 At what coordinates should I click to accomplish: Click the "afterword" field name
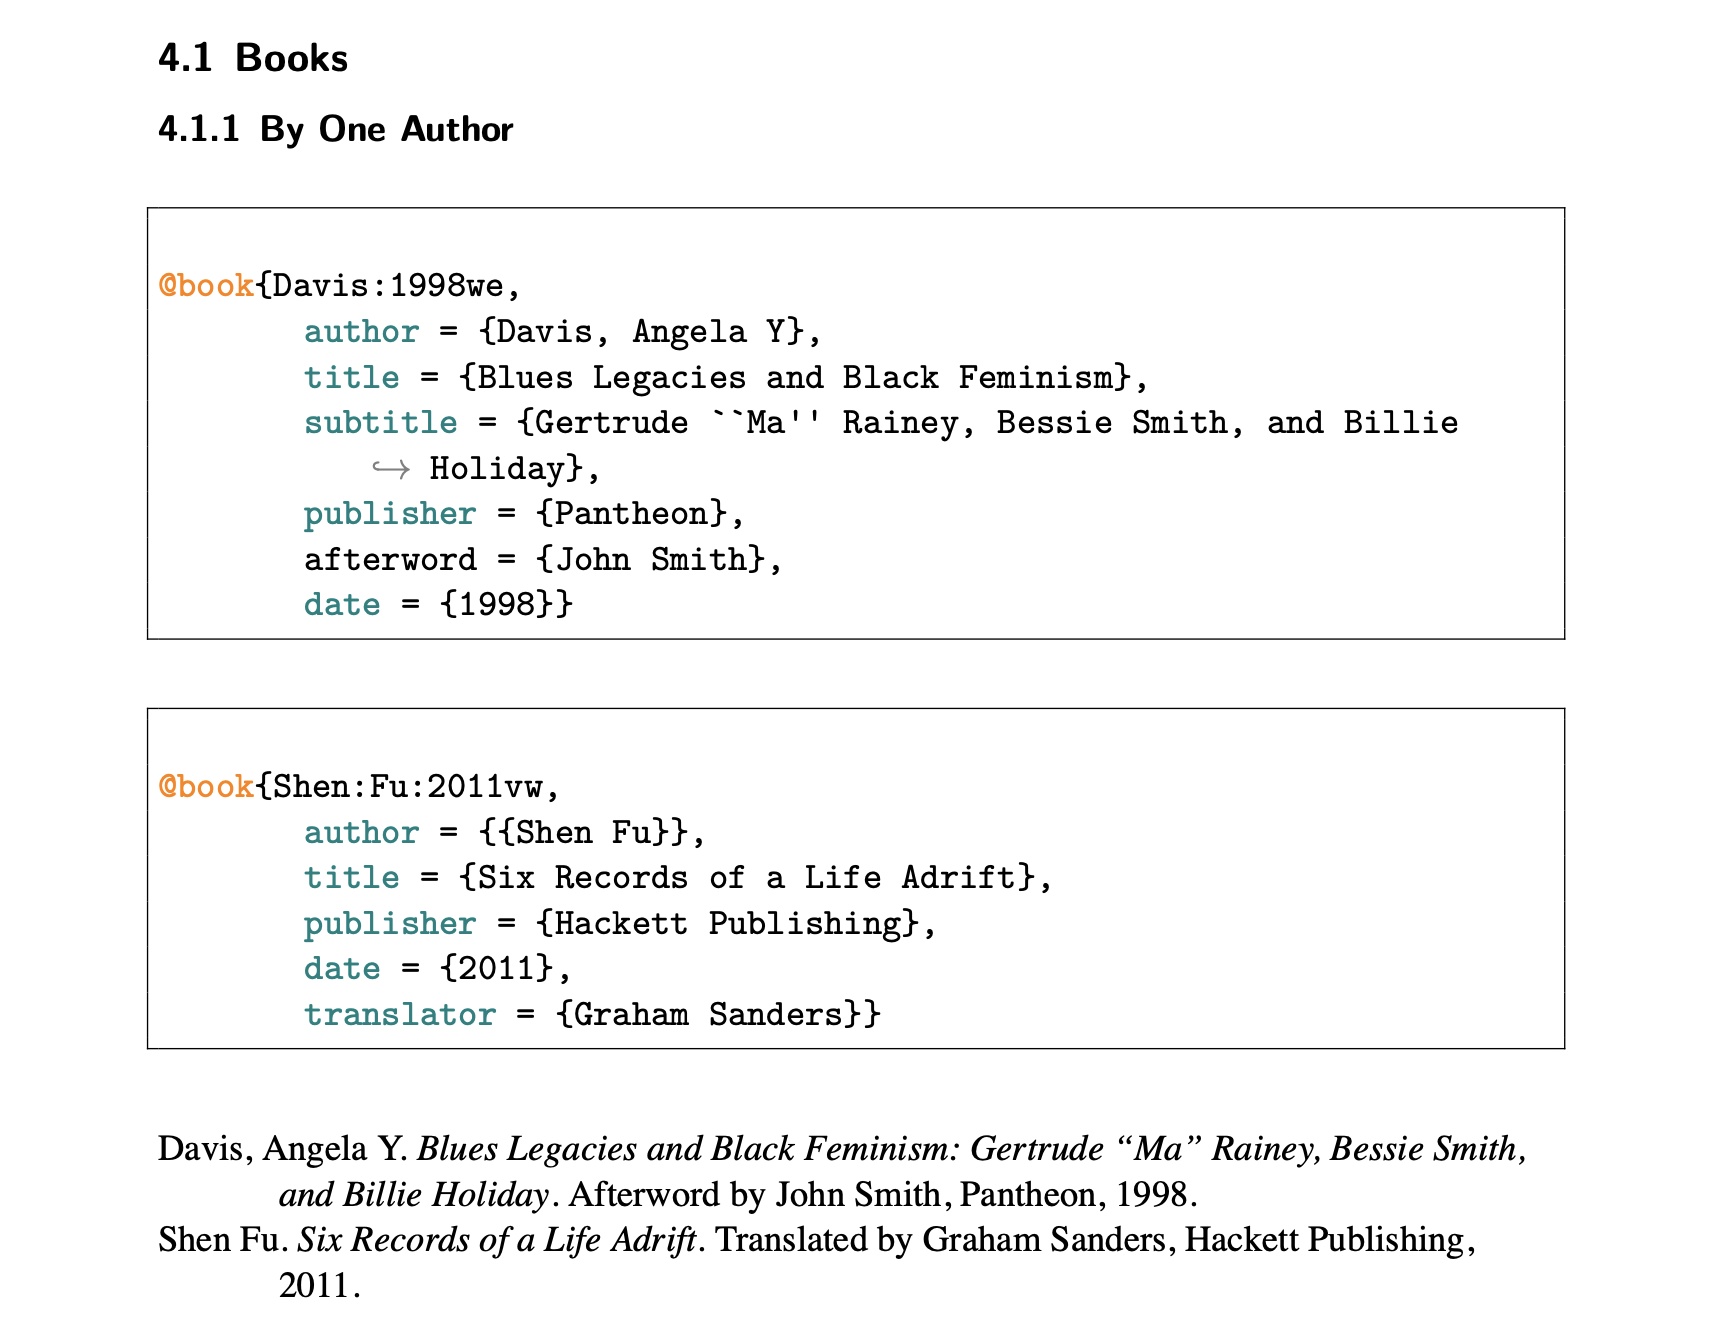(390, 559)
